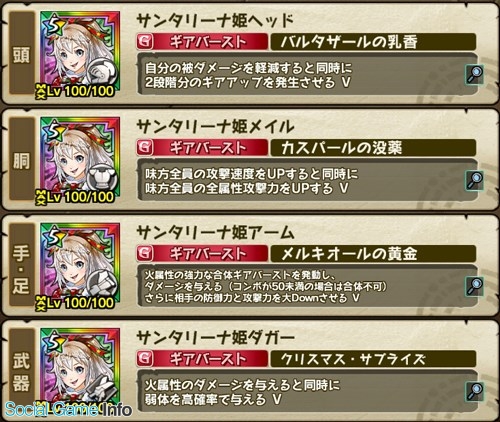Image resolution: width=500 pixels, height=422 pixels.
Task: Click the G gear icon beside メルキオールの黄金
Action: pyautogui.click(x=145, y=253)
